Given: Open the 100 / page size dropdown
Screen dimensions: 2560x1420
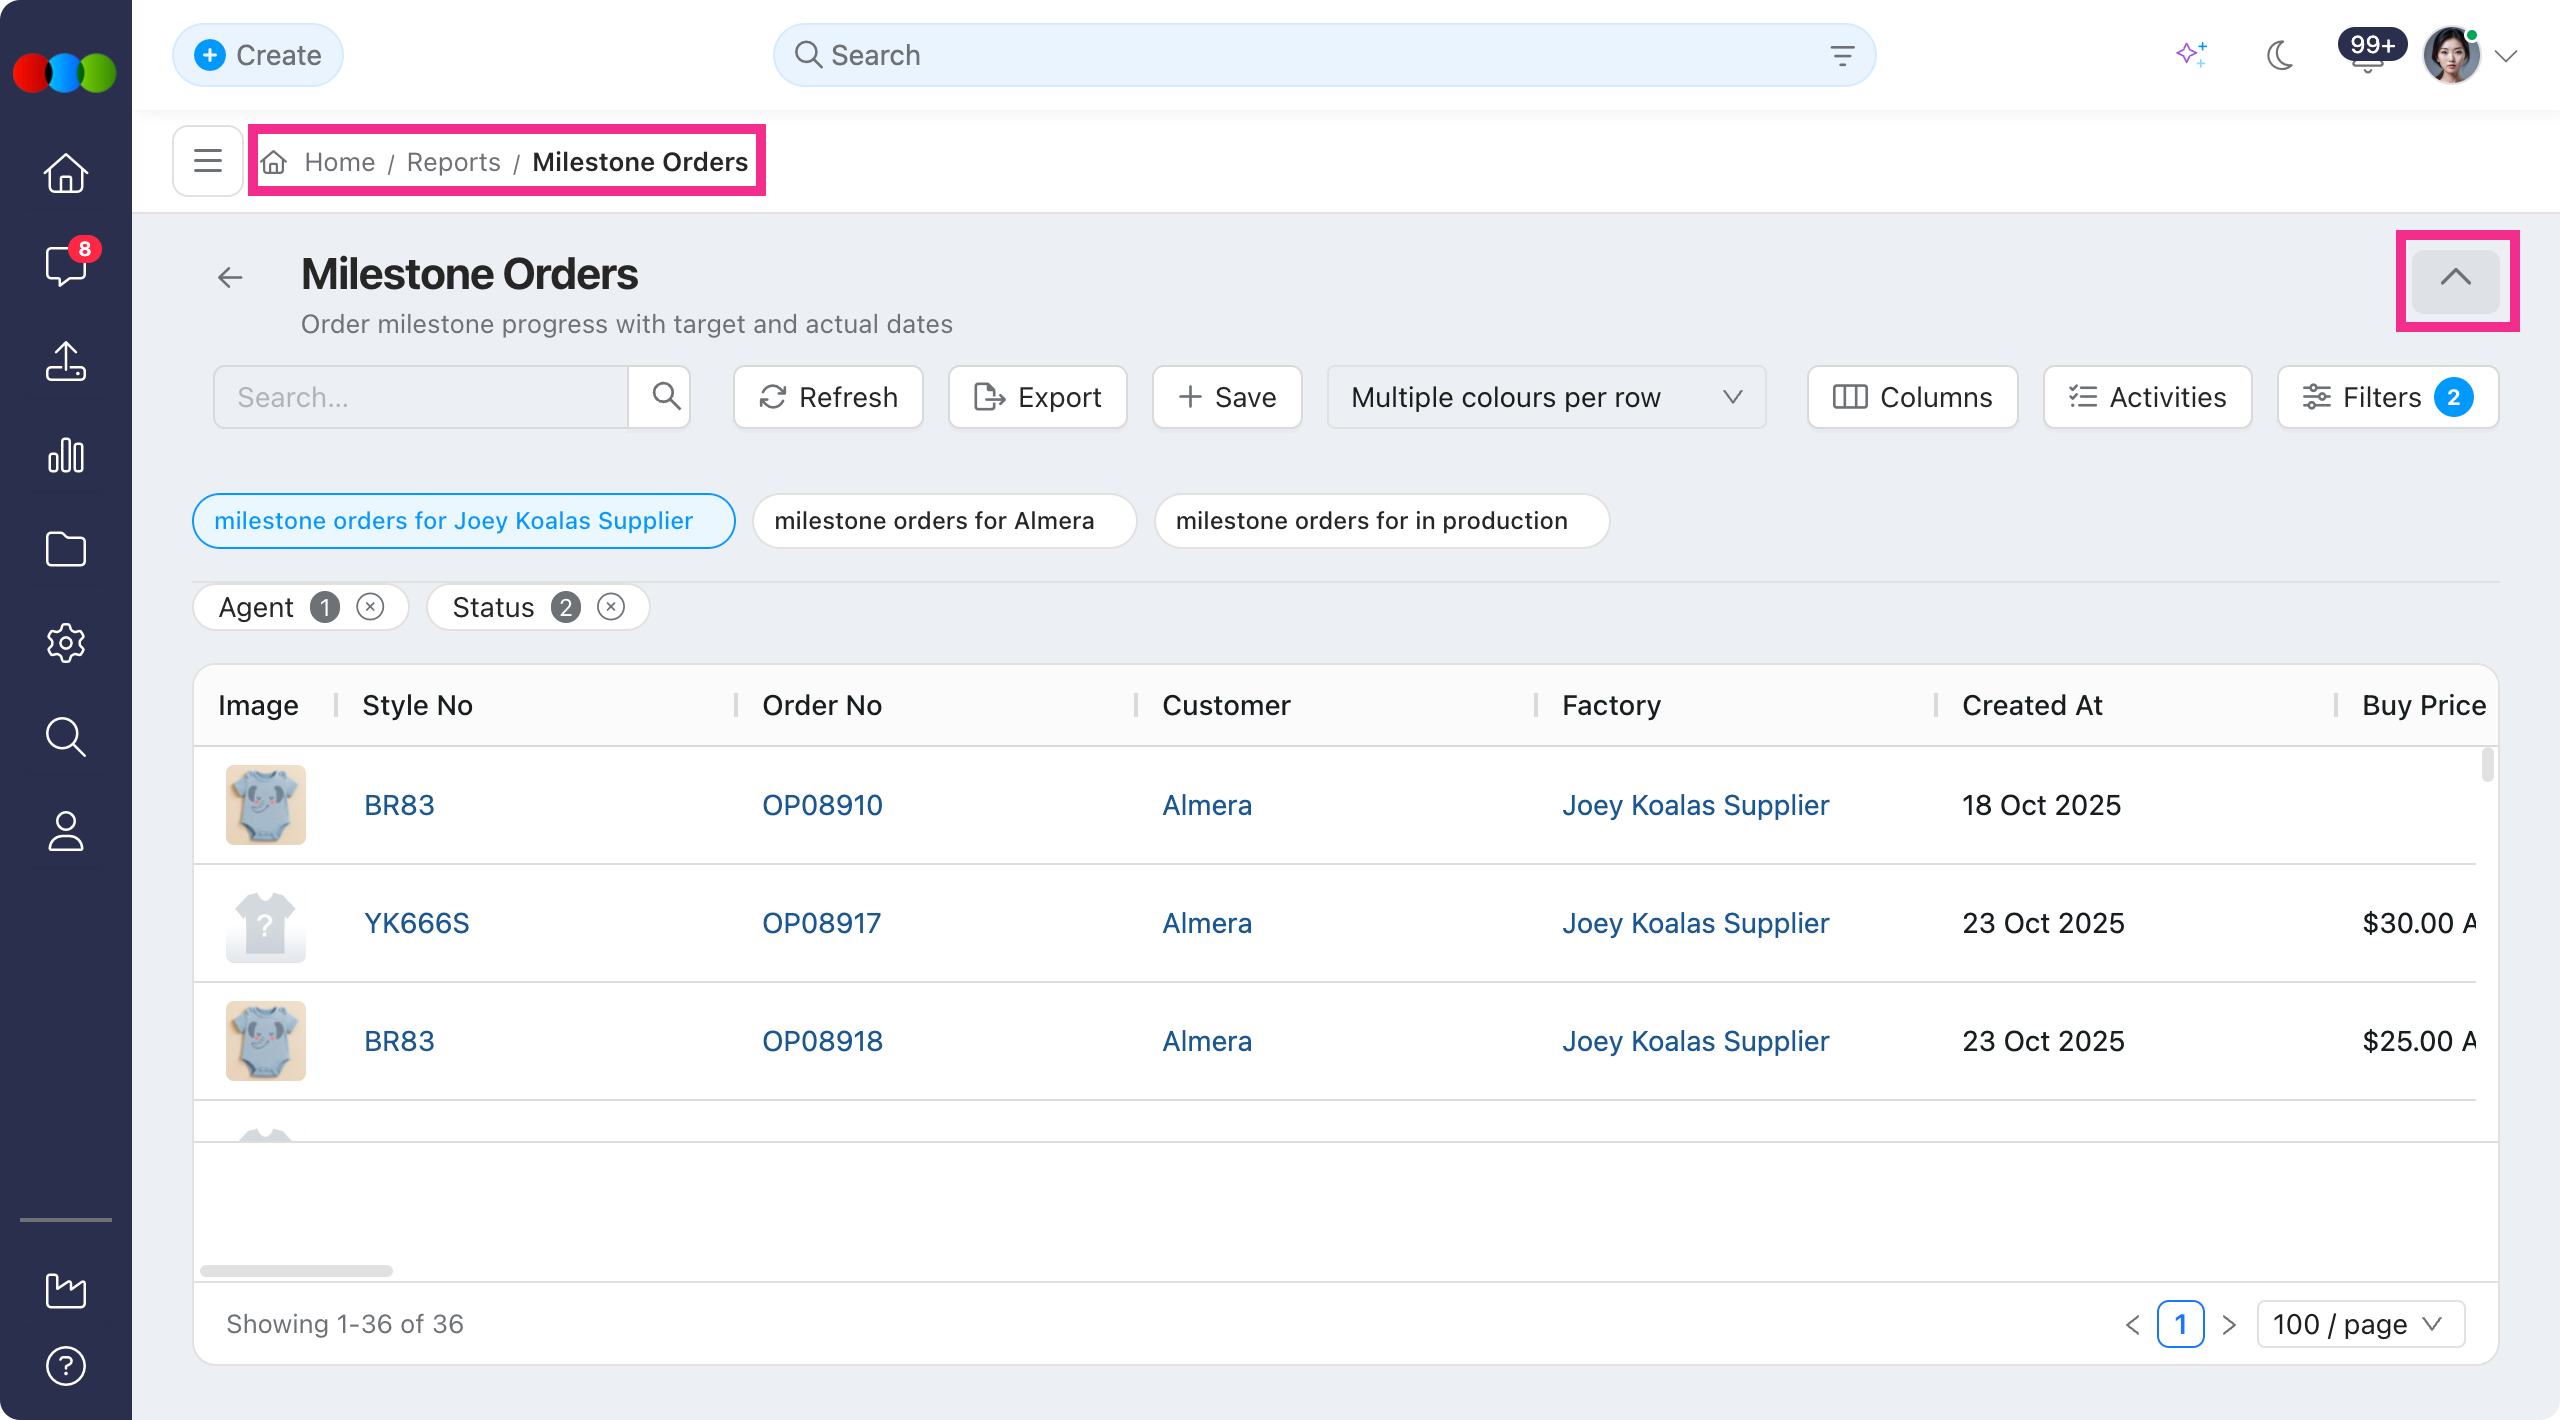Looking at the screenshot, I should pyautogui.click(x=2360, y=1324).
